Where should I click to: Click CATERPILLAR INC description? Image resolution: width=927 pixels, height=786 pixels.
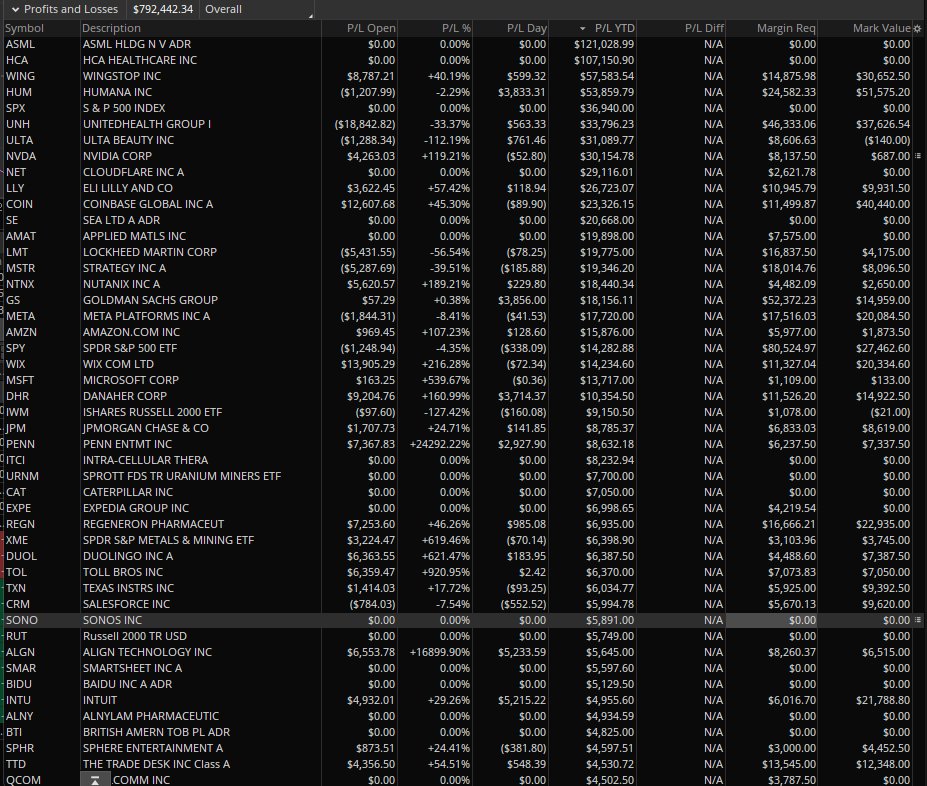tap(128, 492)
